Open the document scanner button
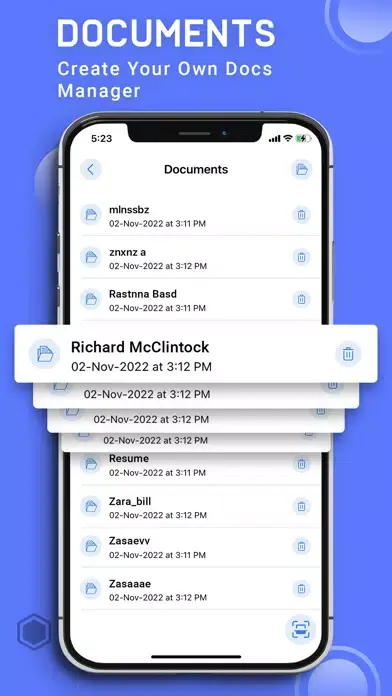The height and width of the screenshot is (696, 392). click(x=301, y=629)
